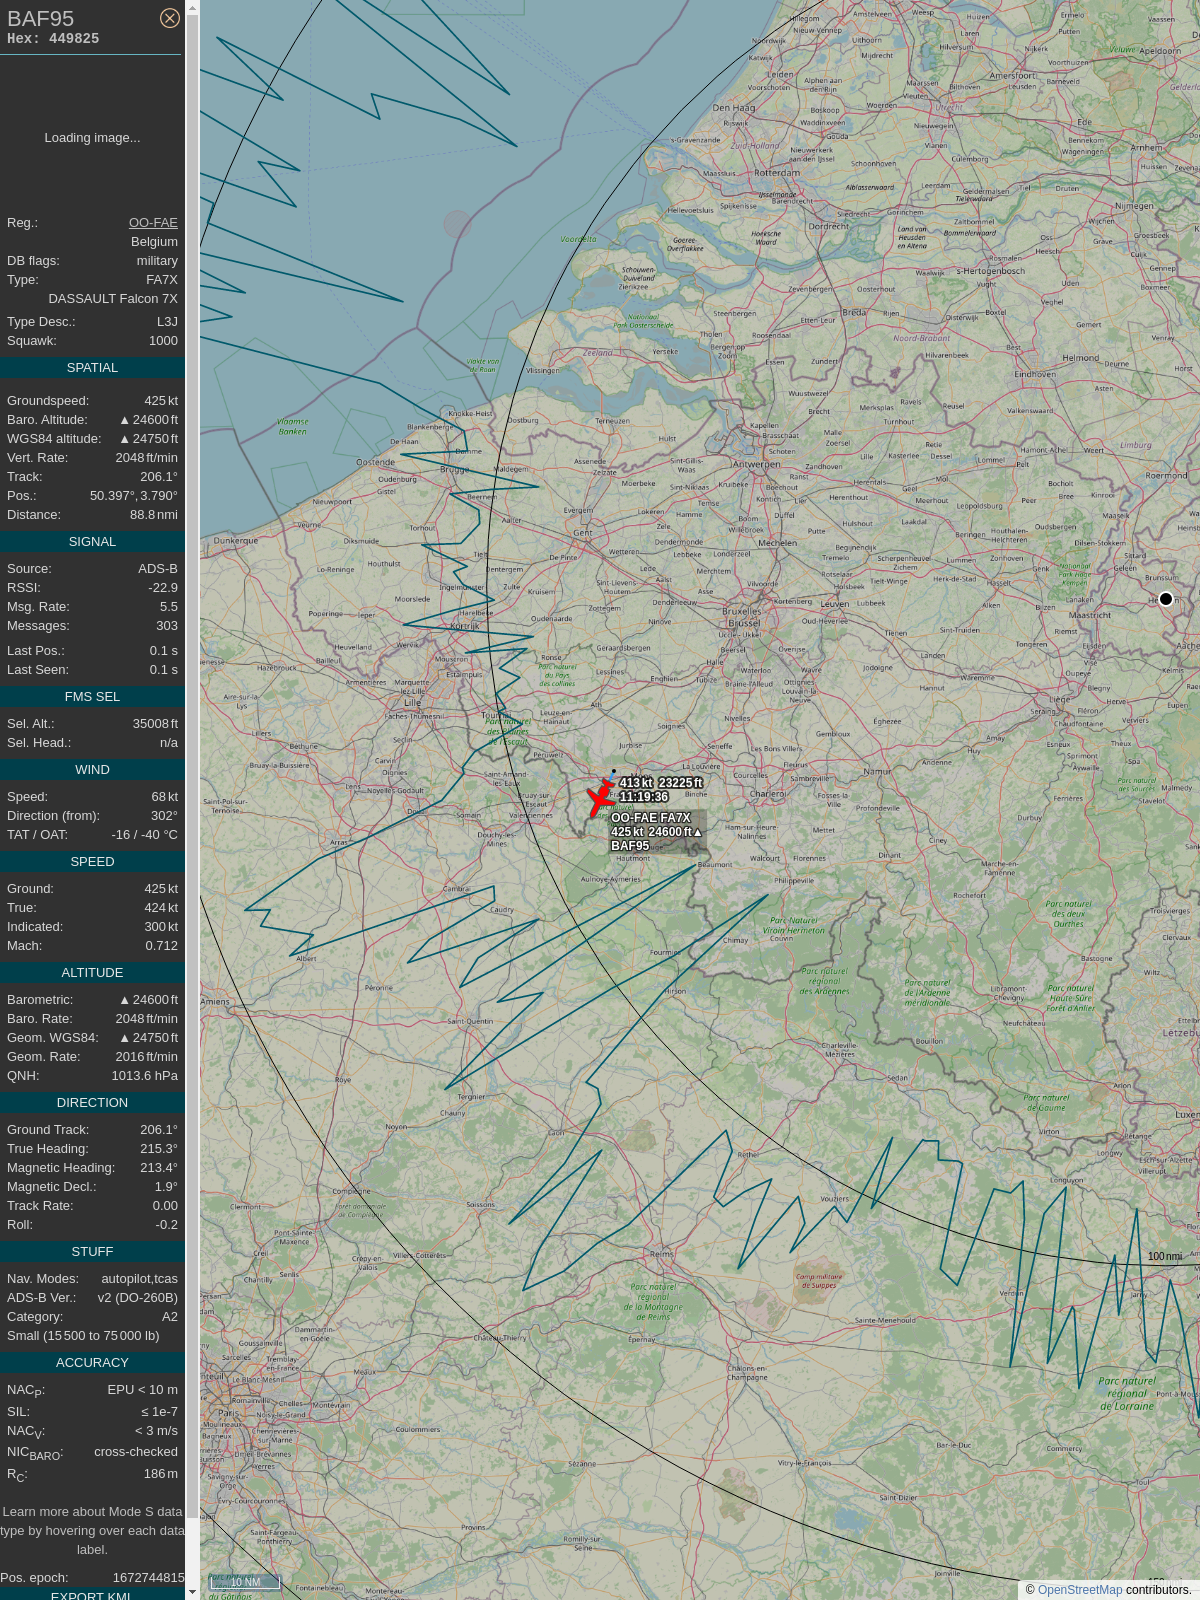Screen dimensions: 1200x1600
Task: Close the BAF95 aircraft info panel
Action: pos(170,18)
